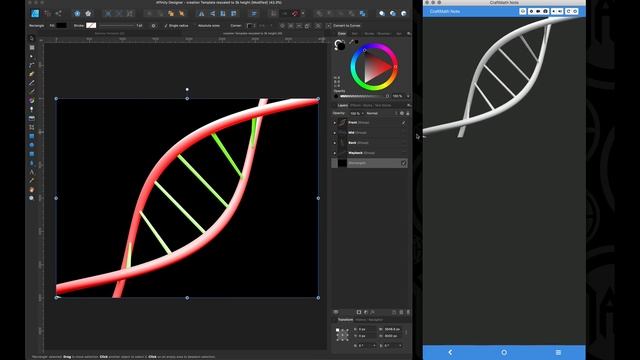Open the Alignment toolbar icon
This screenshot has height=360, width=640.
(x=254, y=13)
